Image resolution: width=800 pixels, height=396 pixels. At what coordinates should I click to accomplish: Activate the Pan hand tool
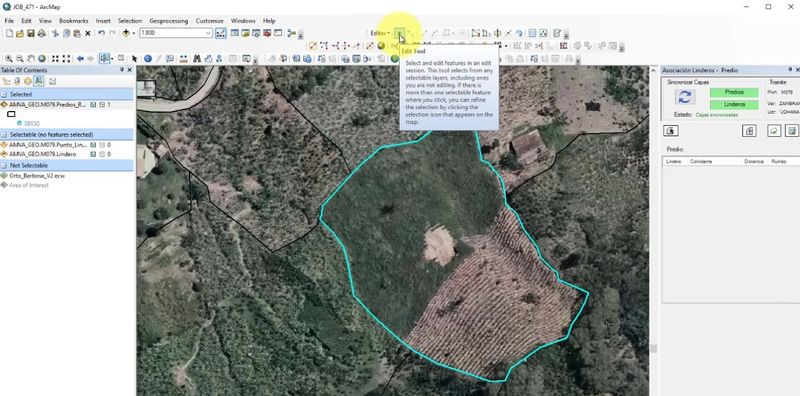[31, 59]
